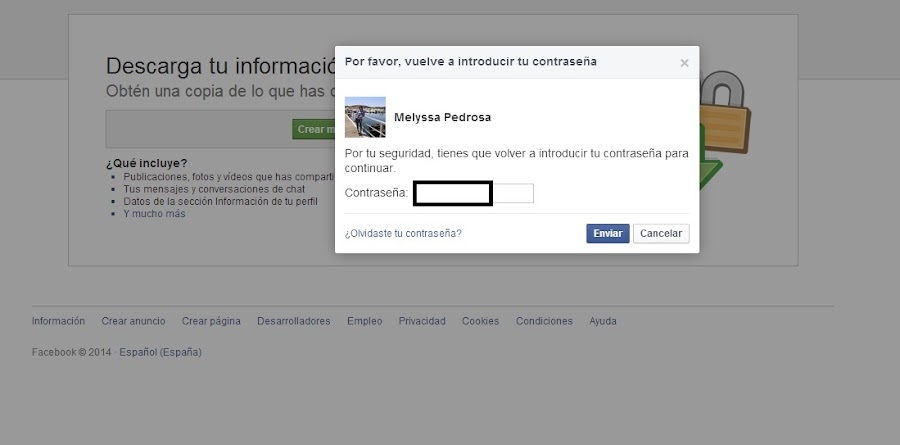Click the green Crear archive button
The height and width of the screenshot is (445, 900).
pyautogui.click(x=313, y=129)
